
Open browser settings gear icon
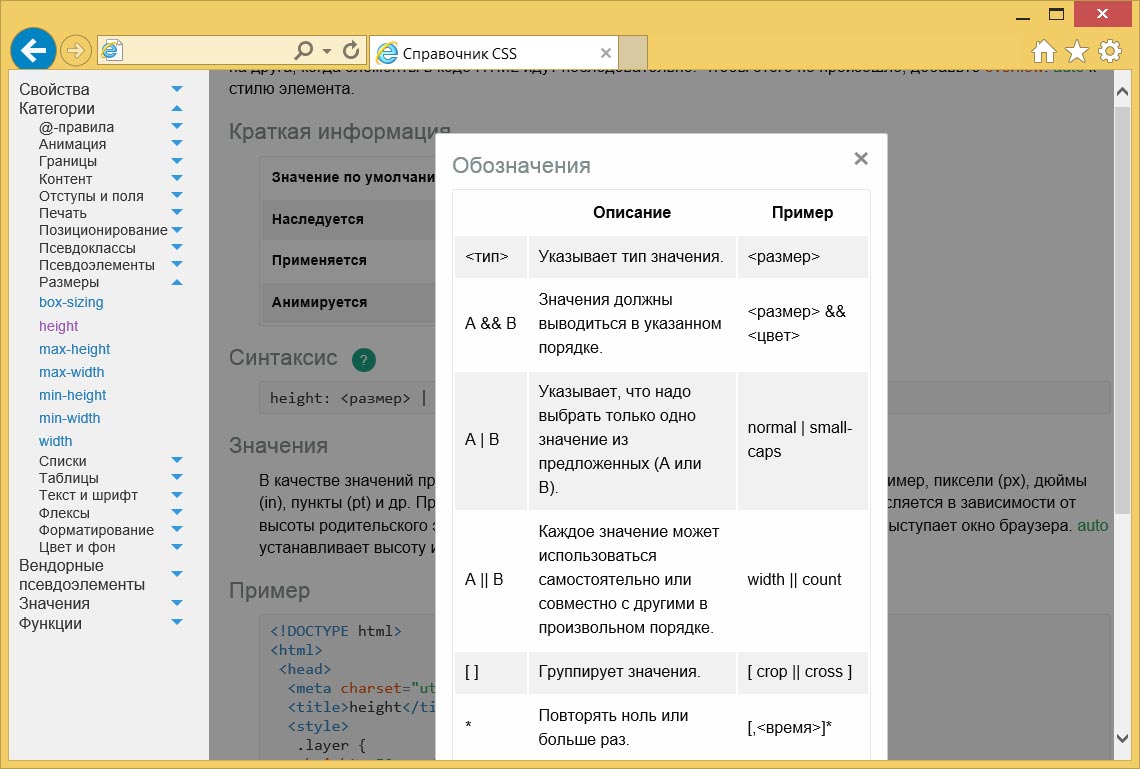(1109, 51)
